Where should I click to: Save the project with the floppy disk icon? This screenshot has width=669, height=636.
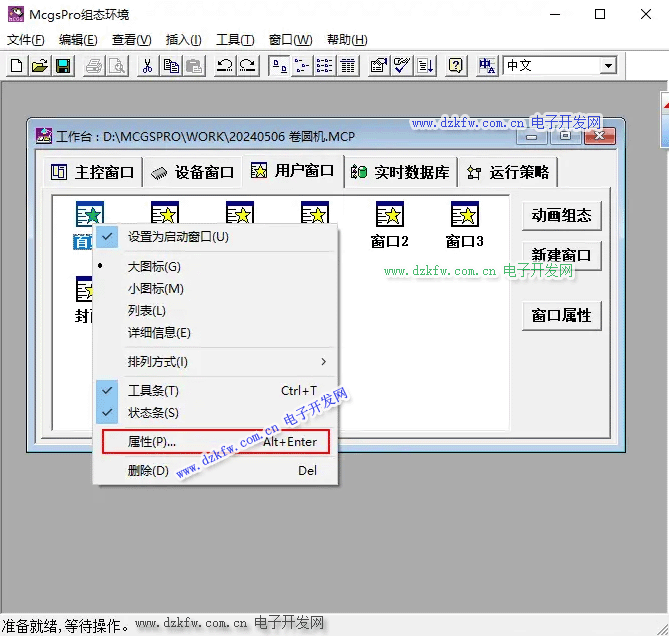(62, 66)
